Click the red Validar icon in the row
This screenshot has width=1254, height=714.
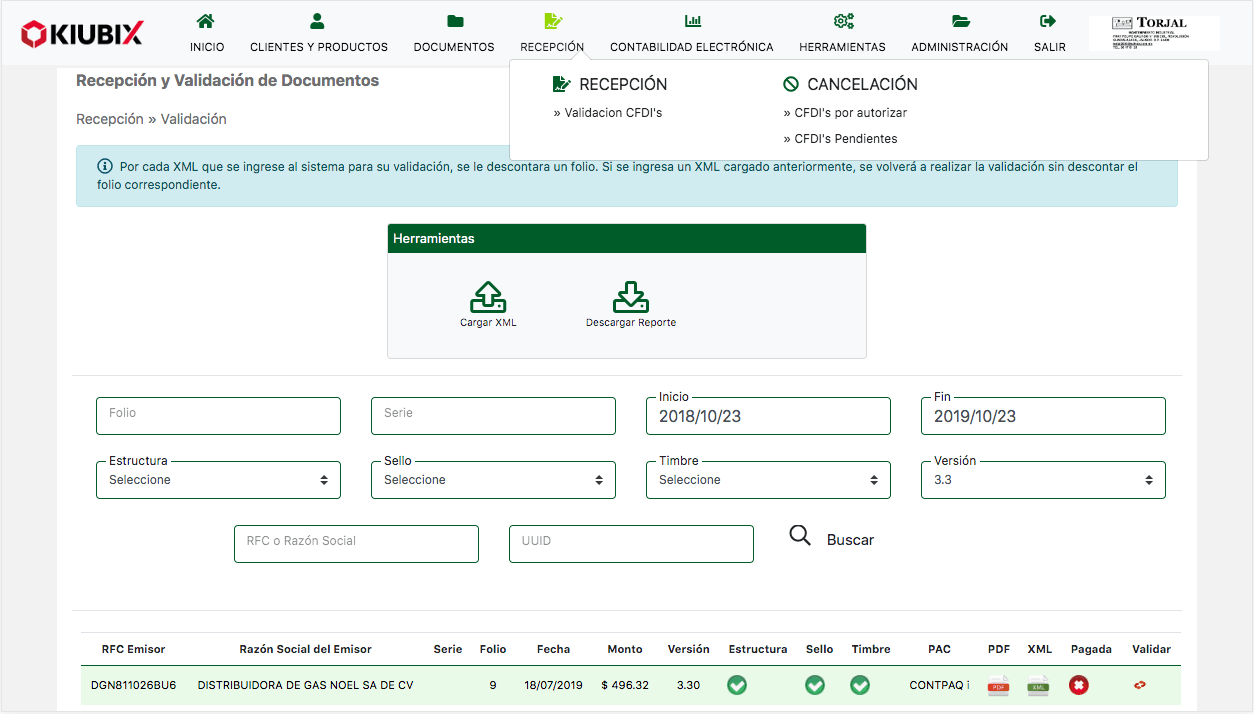[1139, 686]
